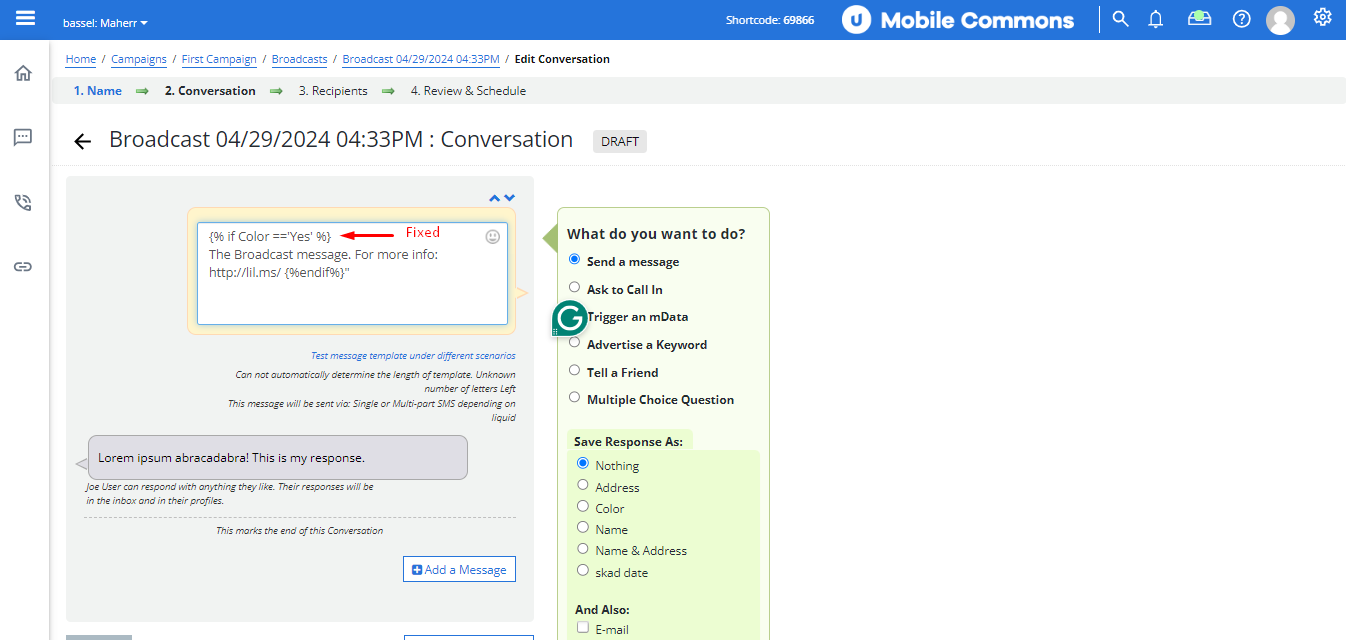The width and height of the screenshot is (1346, 640).
Task: Open the settings gear icon
Action: (1322, 17)
